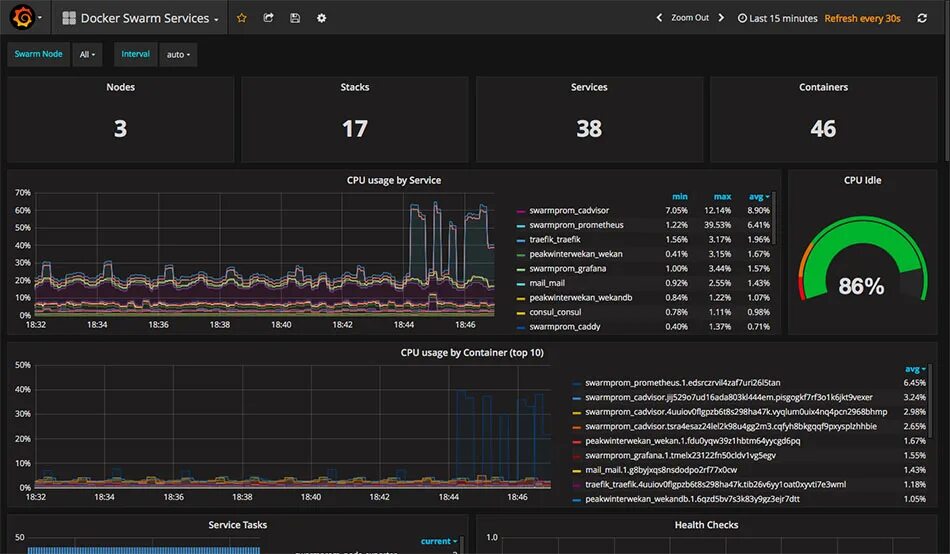Image resolution: width=950 pixels, height=554 pixels.
Task: Sort top 10 container legend by avg
Action: coord(915,369)
